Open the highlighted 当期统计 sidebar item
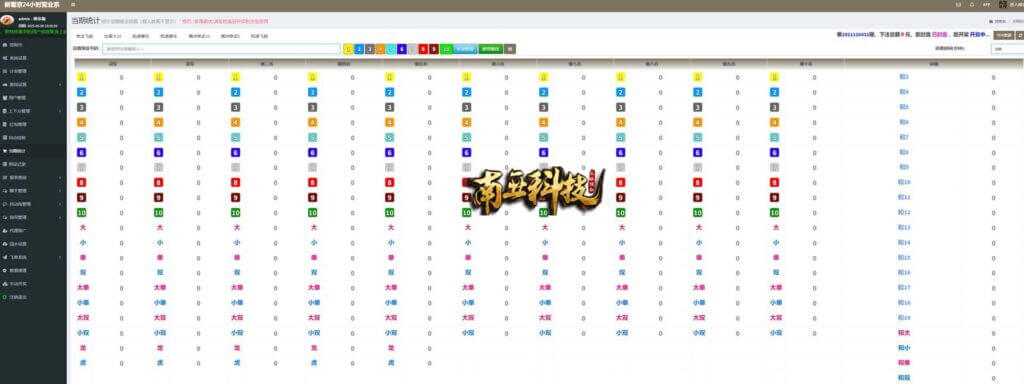The image size is (1024, 384). pos(33,151)
